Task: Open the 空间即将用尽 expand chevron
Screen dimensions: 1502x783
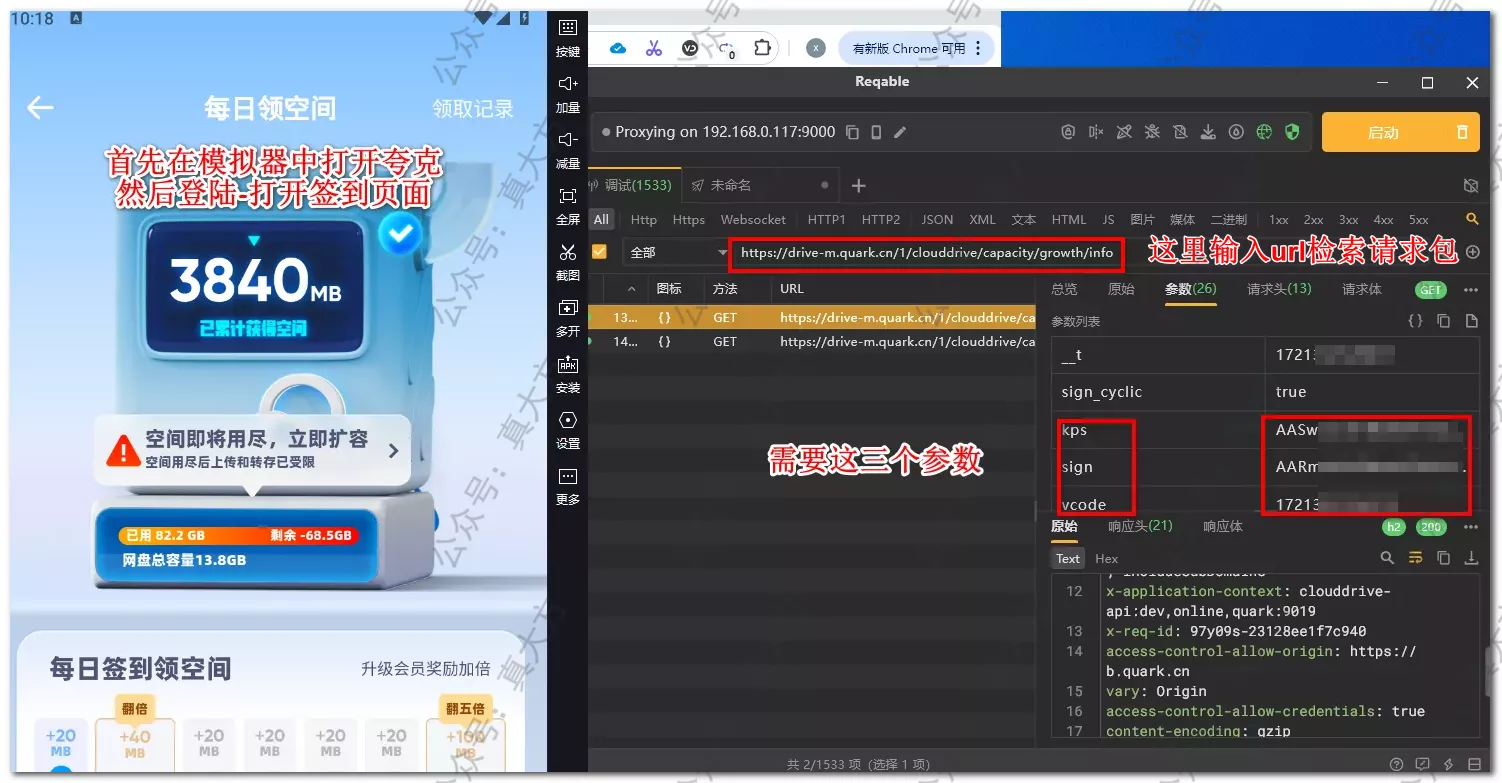Action: tap(393, 451)
